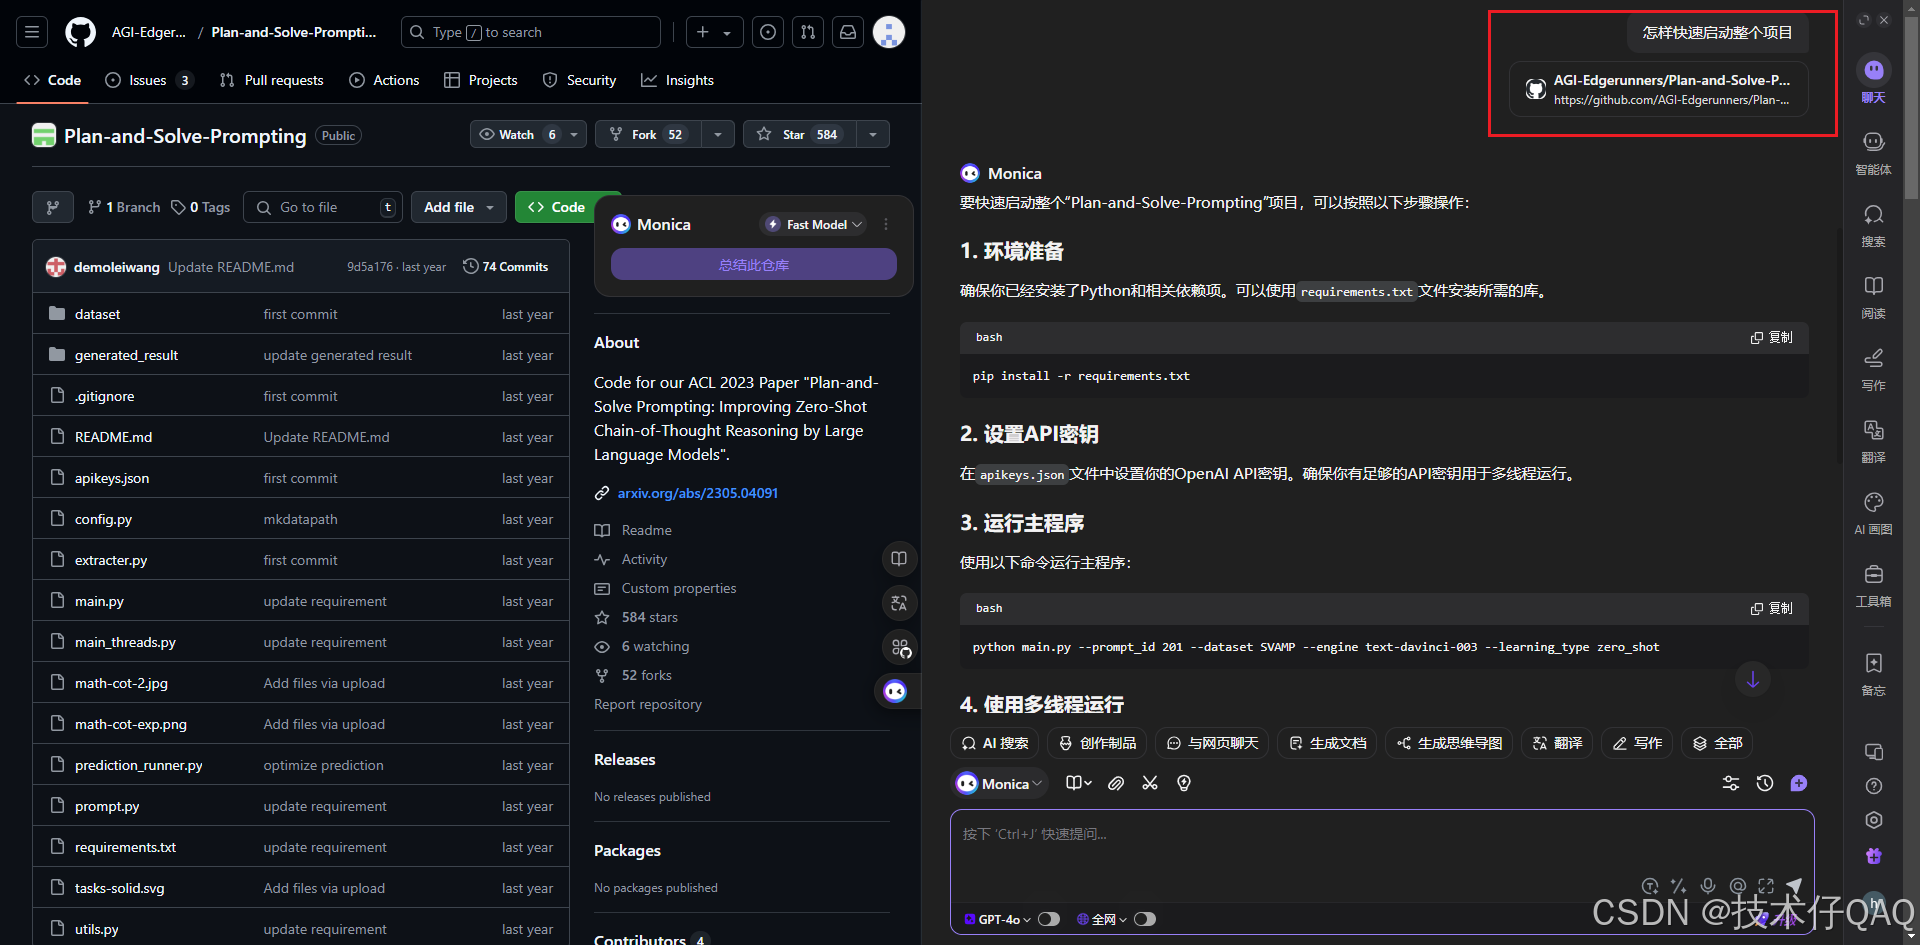Open the GPT-4o model dropdown
Screen dimensions: 1920x945
[997, 919]
